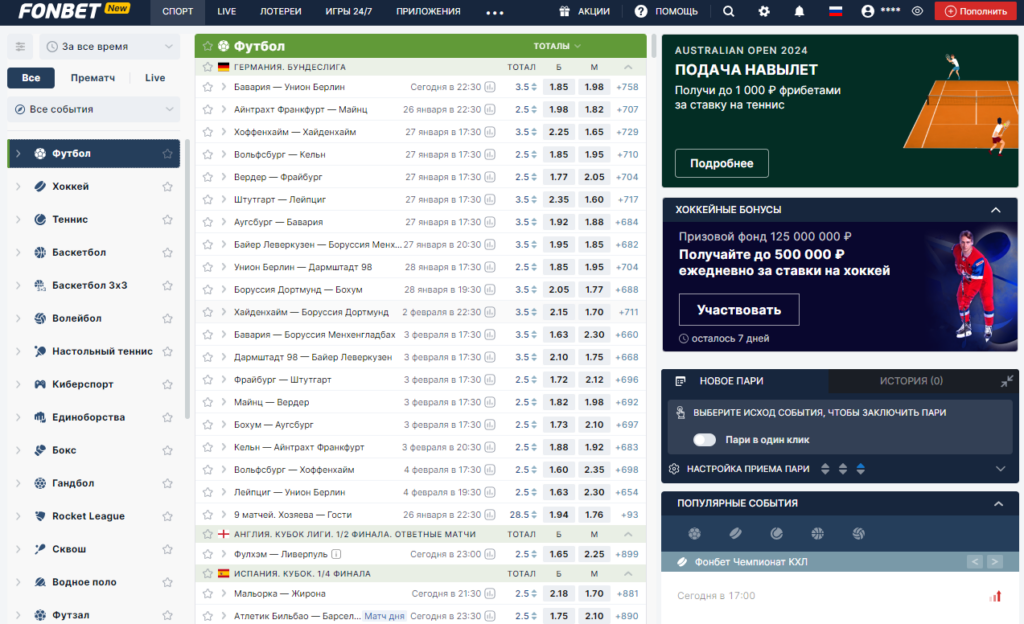Viewport: 1024px width, 624px height.
Task: Open +899 extra markets for Фулхэм — Ливерпуль
Action: [x=627, y=554]
